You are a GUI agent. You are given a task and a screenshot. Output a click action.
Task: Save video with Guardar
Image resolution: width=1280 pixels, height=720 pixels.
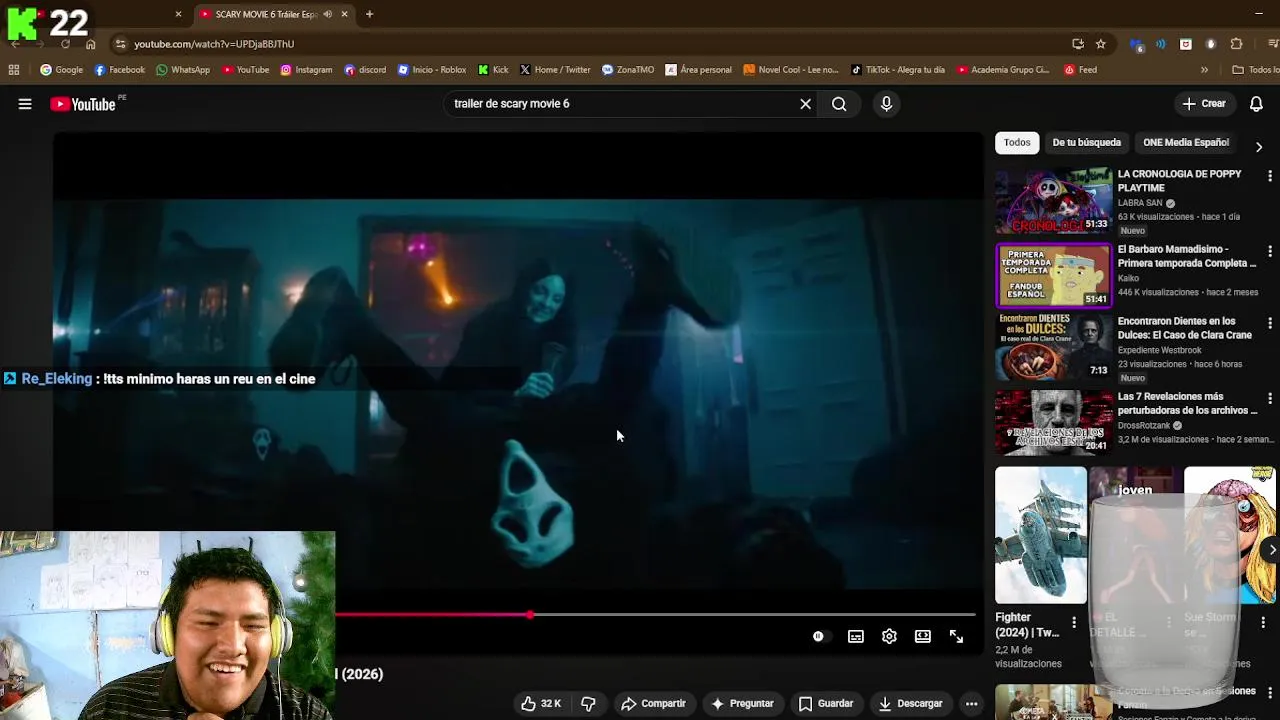coord(825,704)
